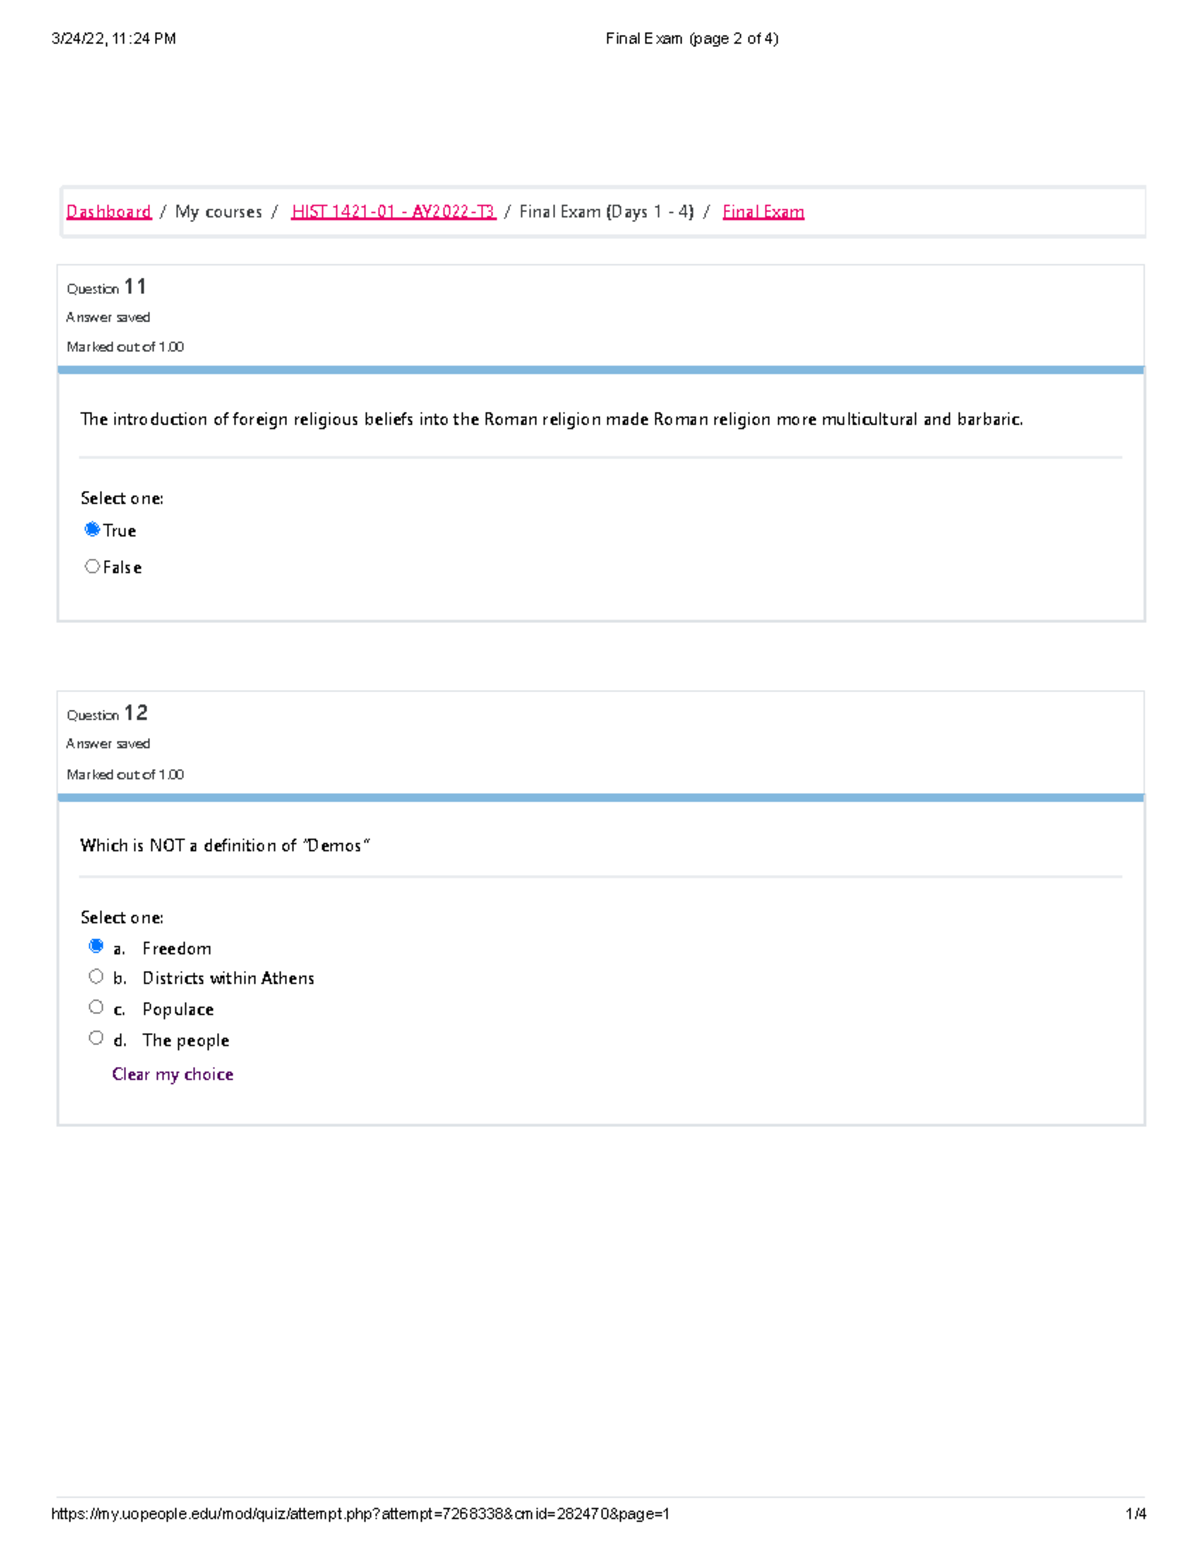The height and width of the screenshot is (1553, 1200).
Task: Open the Final Exam breadcrumb link
Action: (763, 212)
